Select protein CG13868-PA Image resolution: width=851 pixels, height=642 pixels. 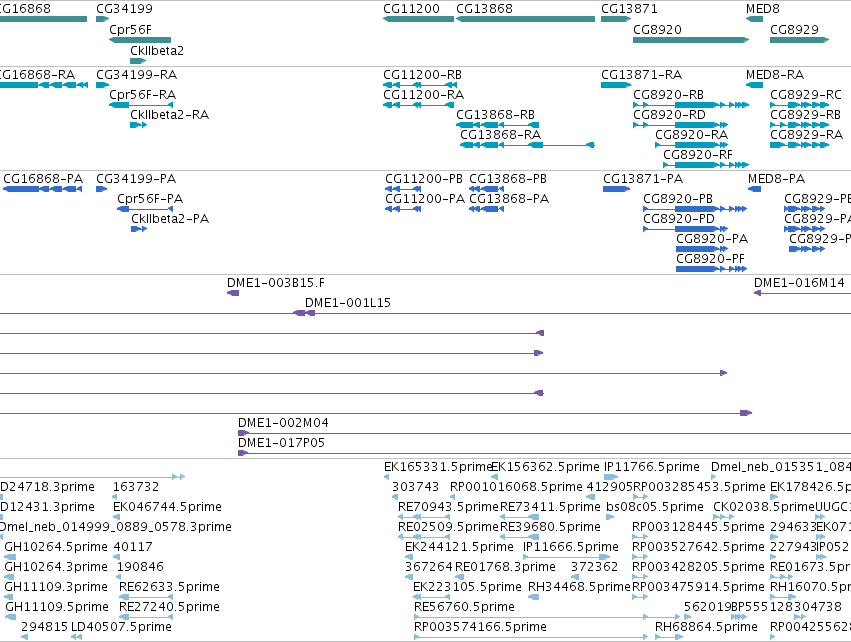click(x=486, y=209)
